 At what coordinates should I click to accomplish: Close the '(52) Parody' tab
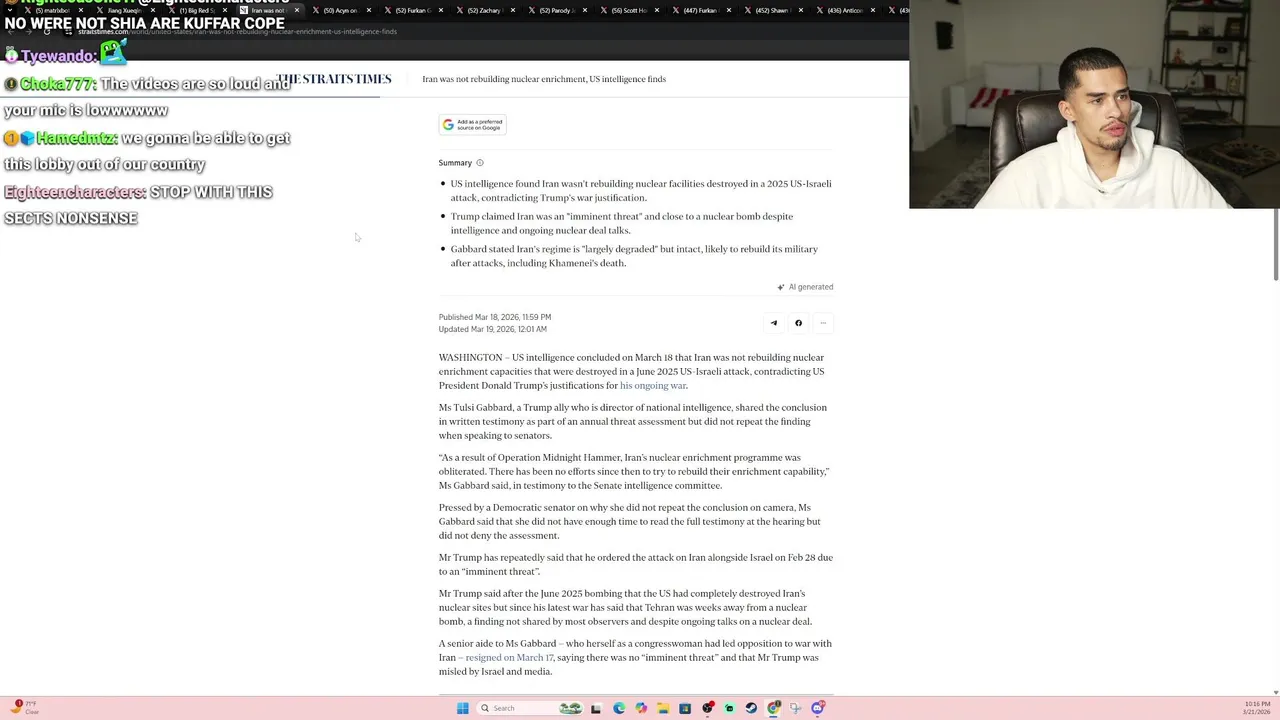[x=585, y=10]
